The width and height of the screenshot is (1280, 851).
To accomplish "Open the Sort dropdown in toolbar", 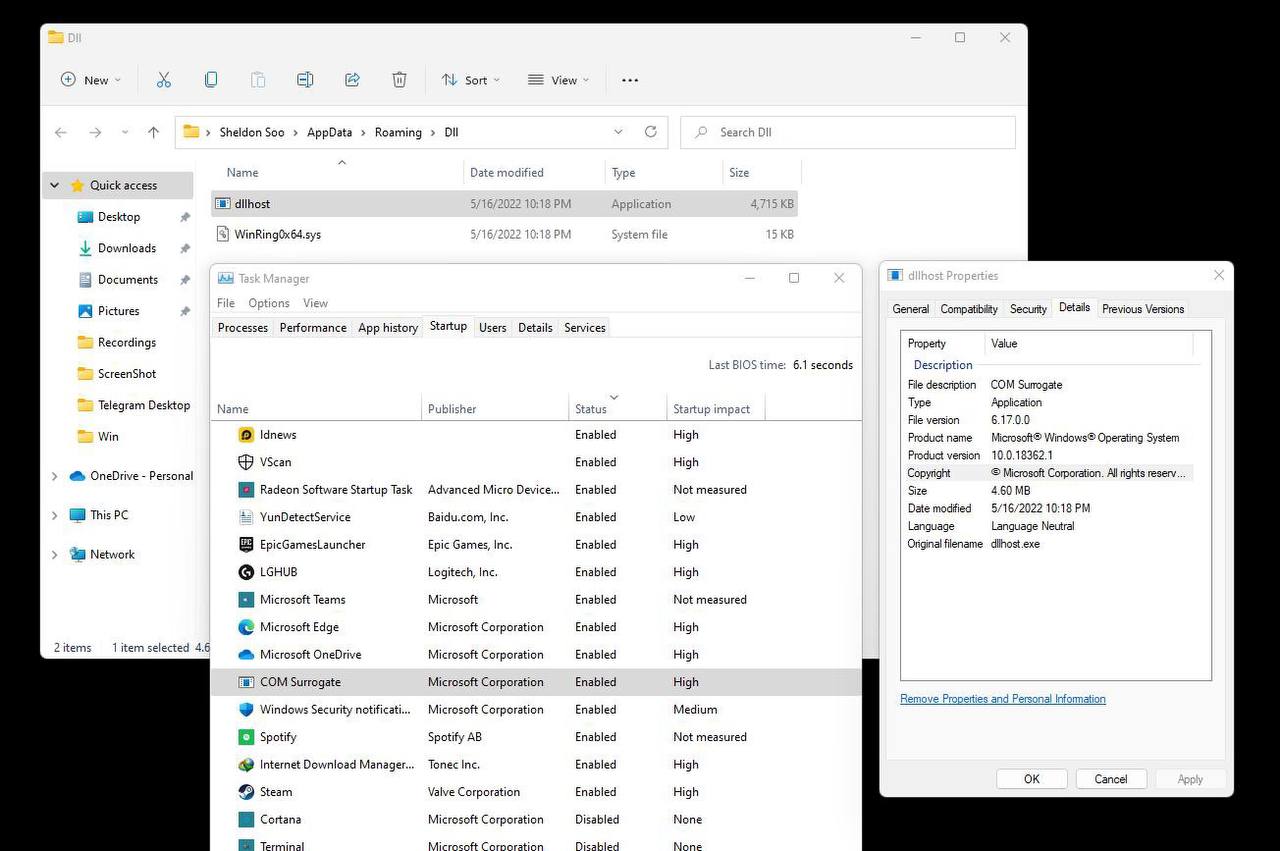I will click(470, 80).
